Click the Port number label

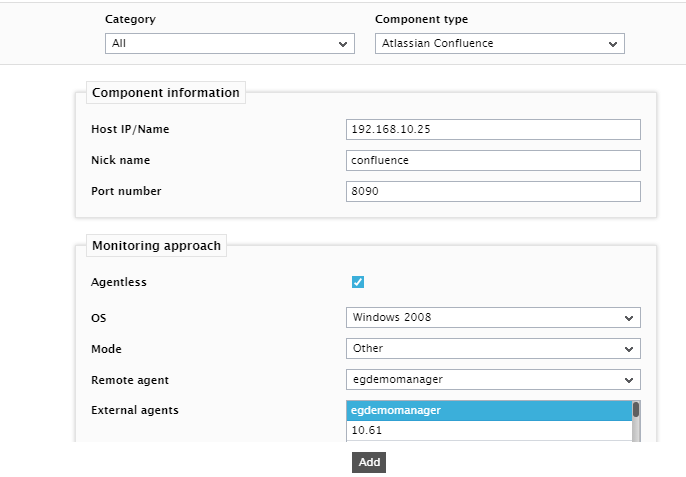126,191
